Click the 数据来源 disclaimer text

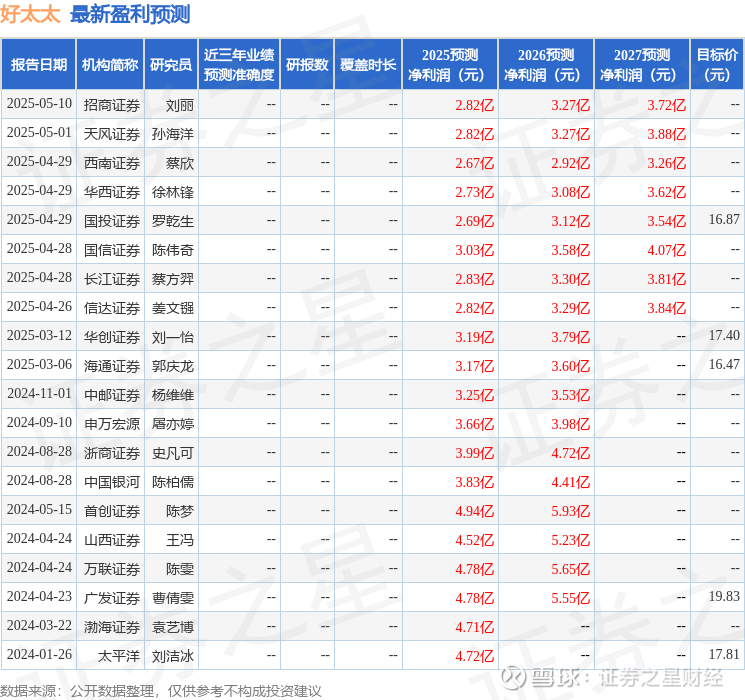coord(161,690)
